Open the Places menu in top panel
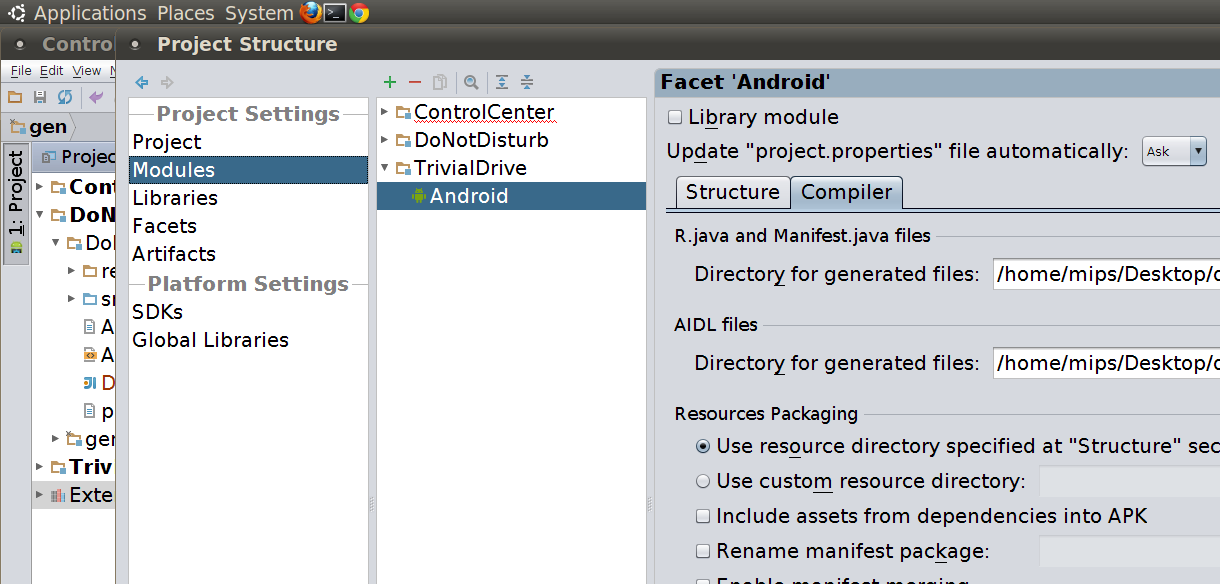This screenshot has width=1220, height=584. point(186,13)
